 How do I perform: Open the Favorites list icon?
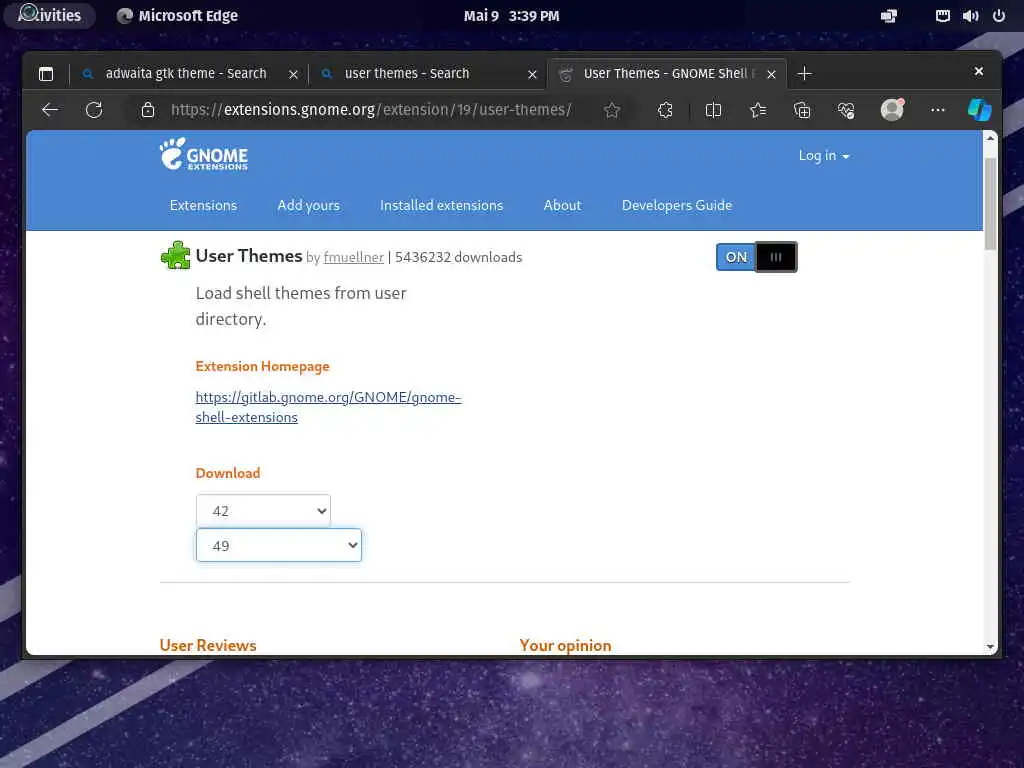(758, 110)
